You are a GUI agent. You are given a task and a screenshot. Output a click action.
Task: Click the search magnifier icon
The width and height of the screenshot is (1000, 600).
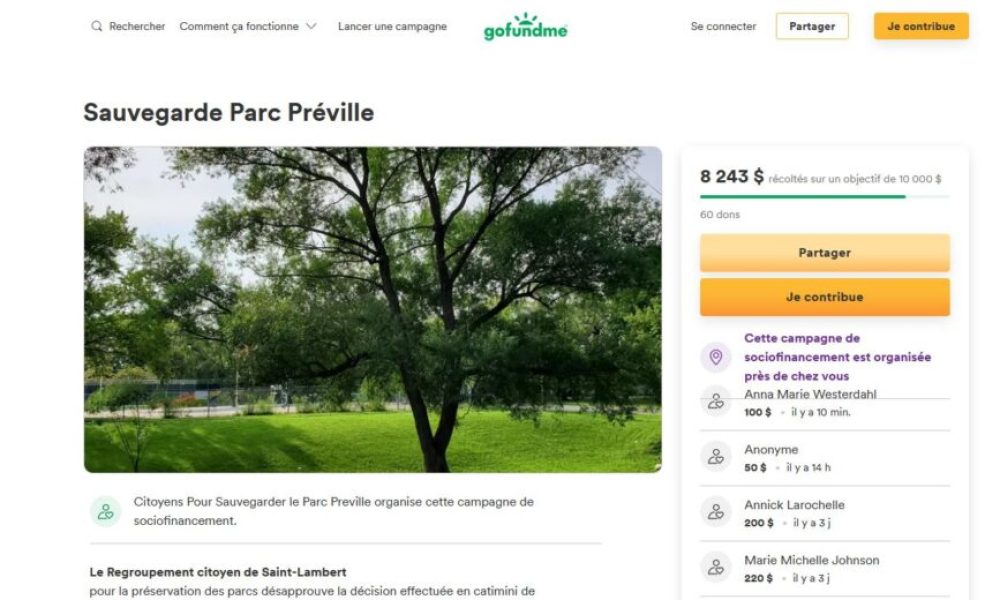coord(96,26)
